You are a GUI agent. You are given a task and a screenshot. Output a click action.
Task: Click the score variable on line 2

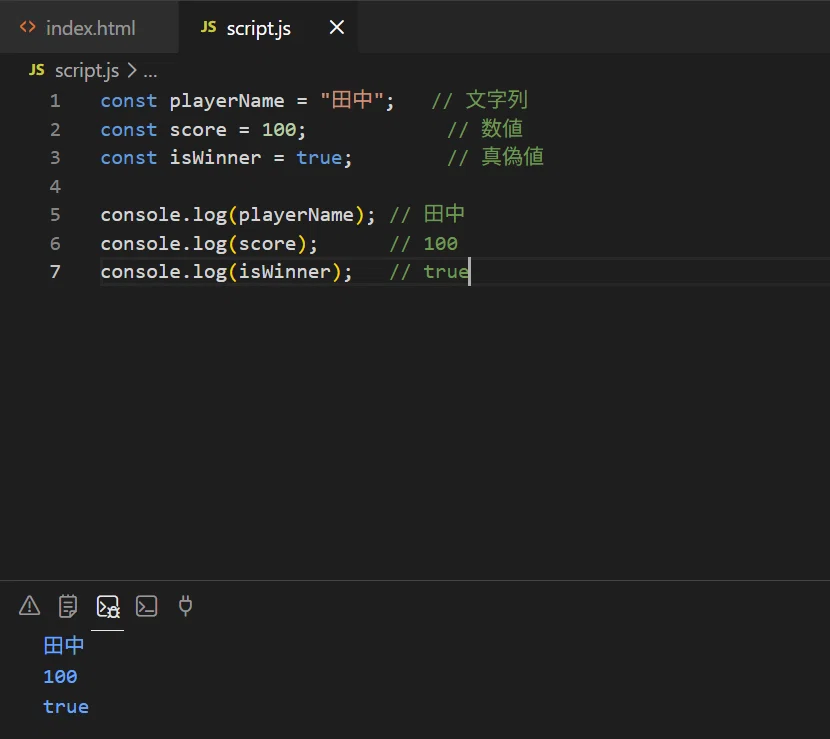[198, 130]
